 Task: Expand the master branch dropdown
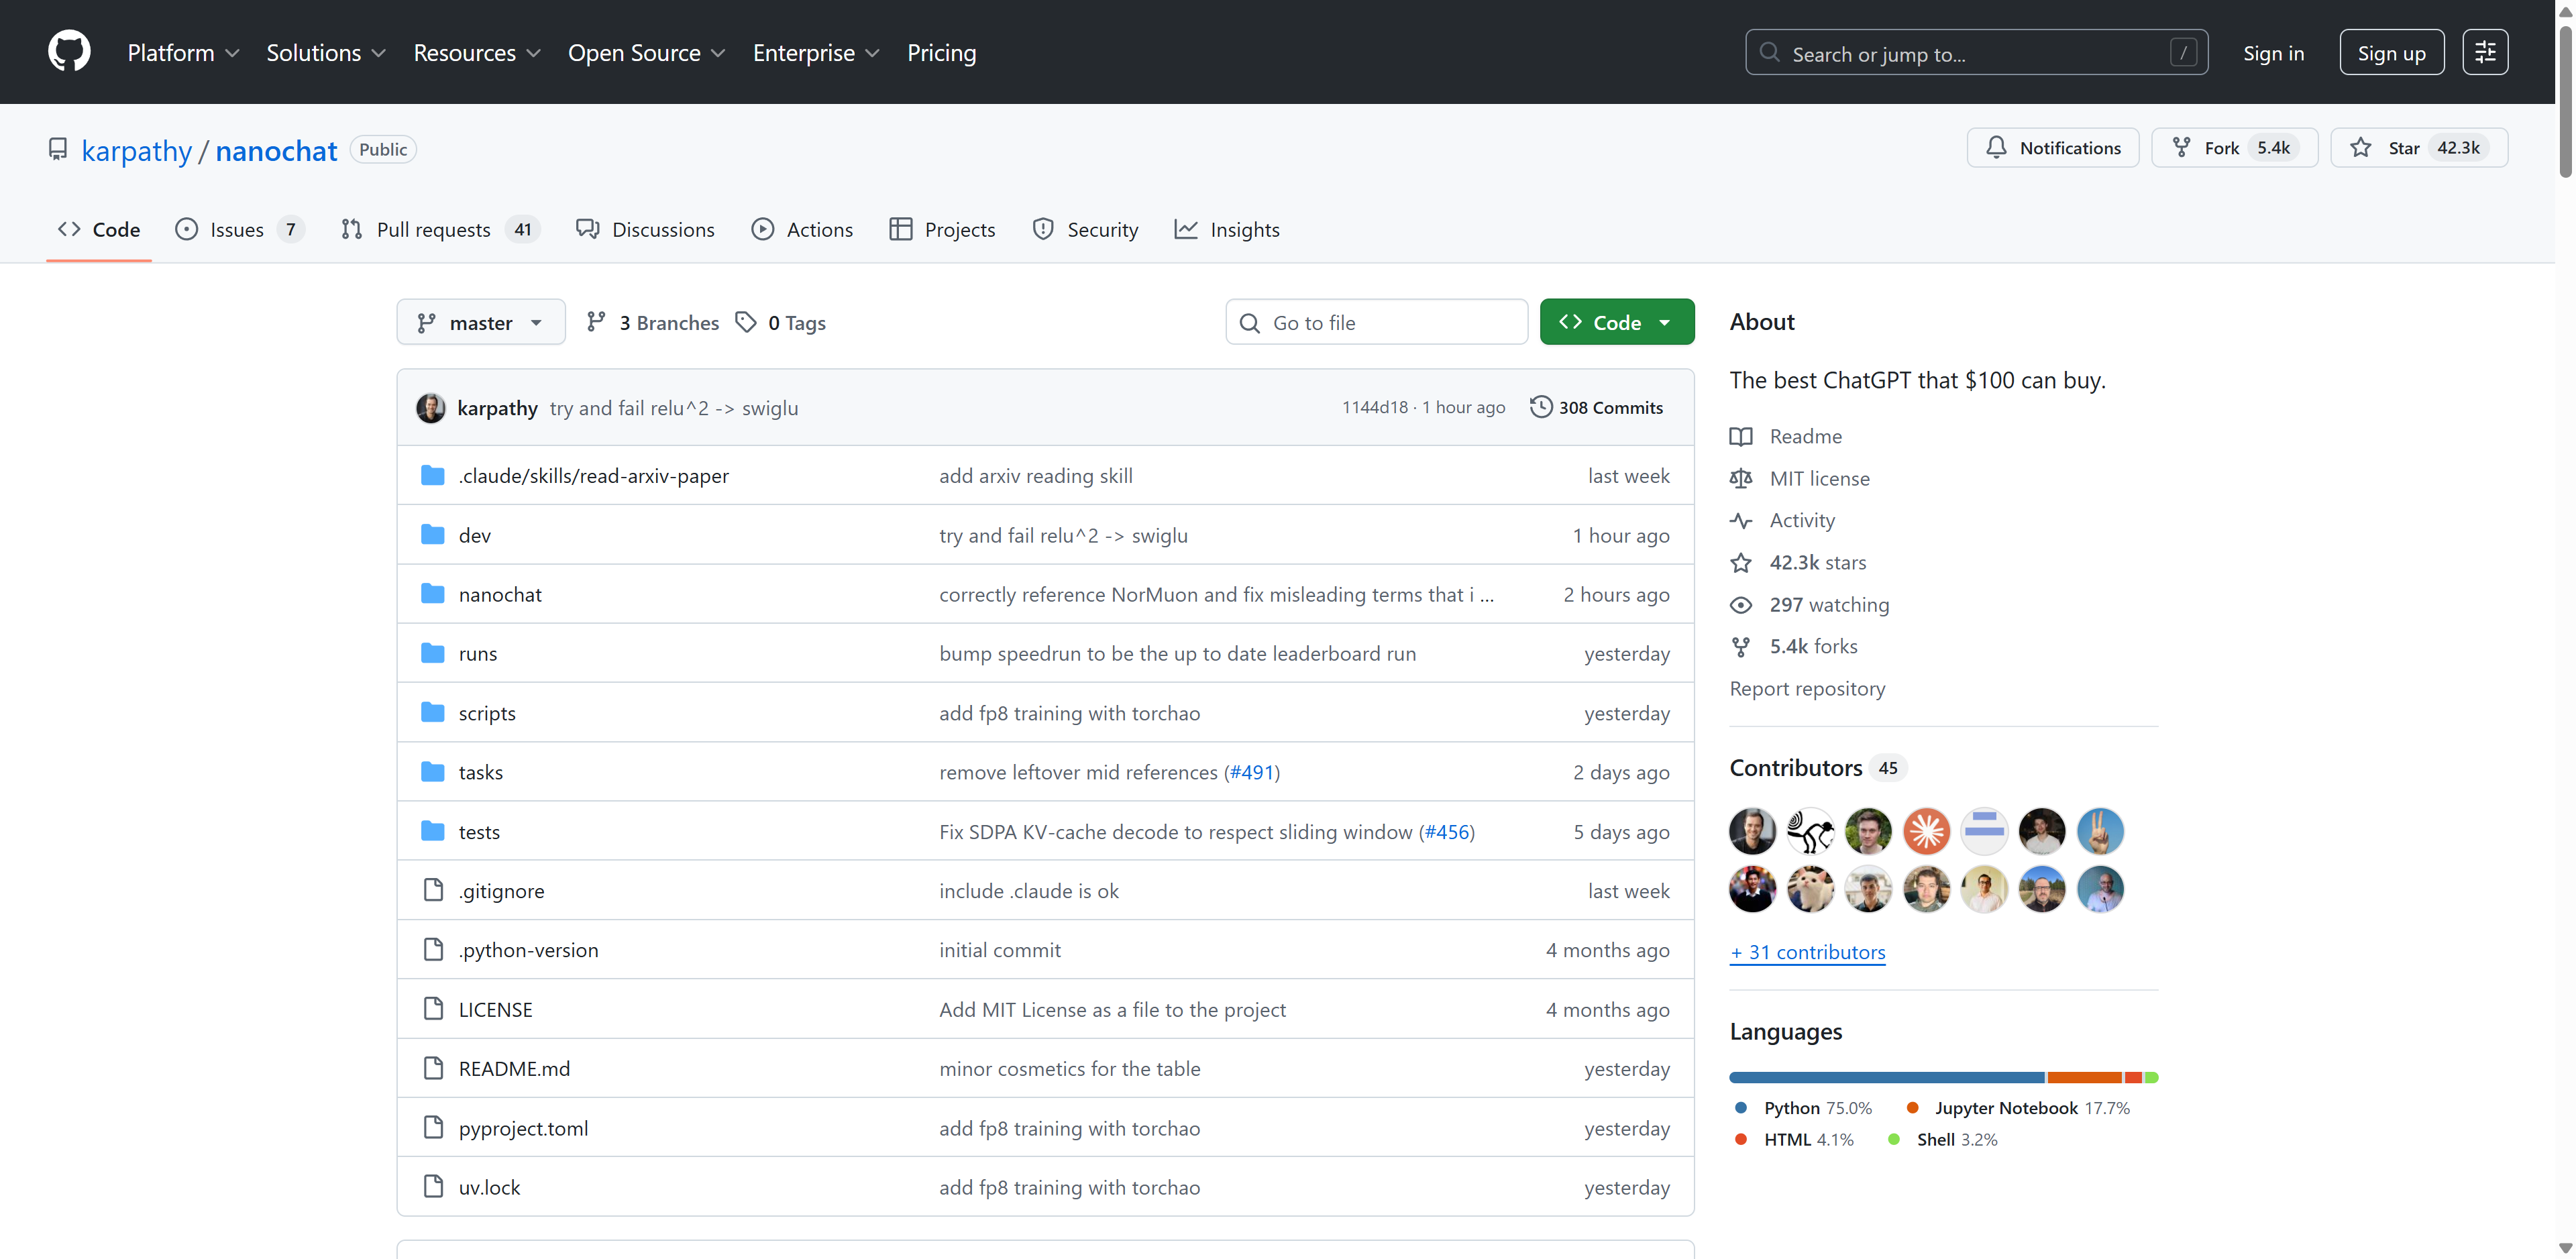(x=481, y=322)
